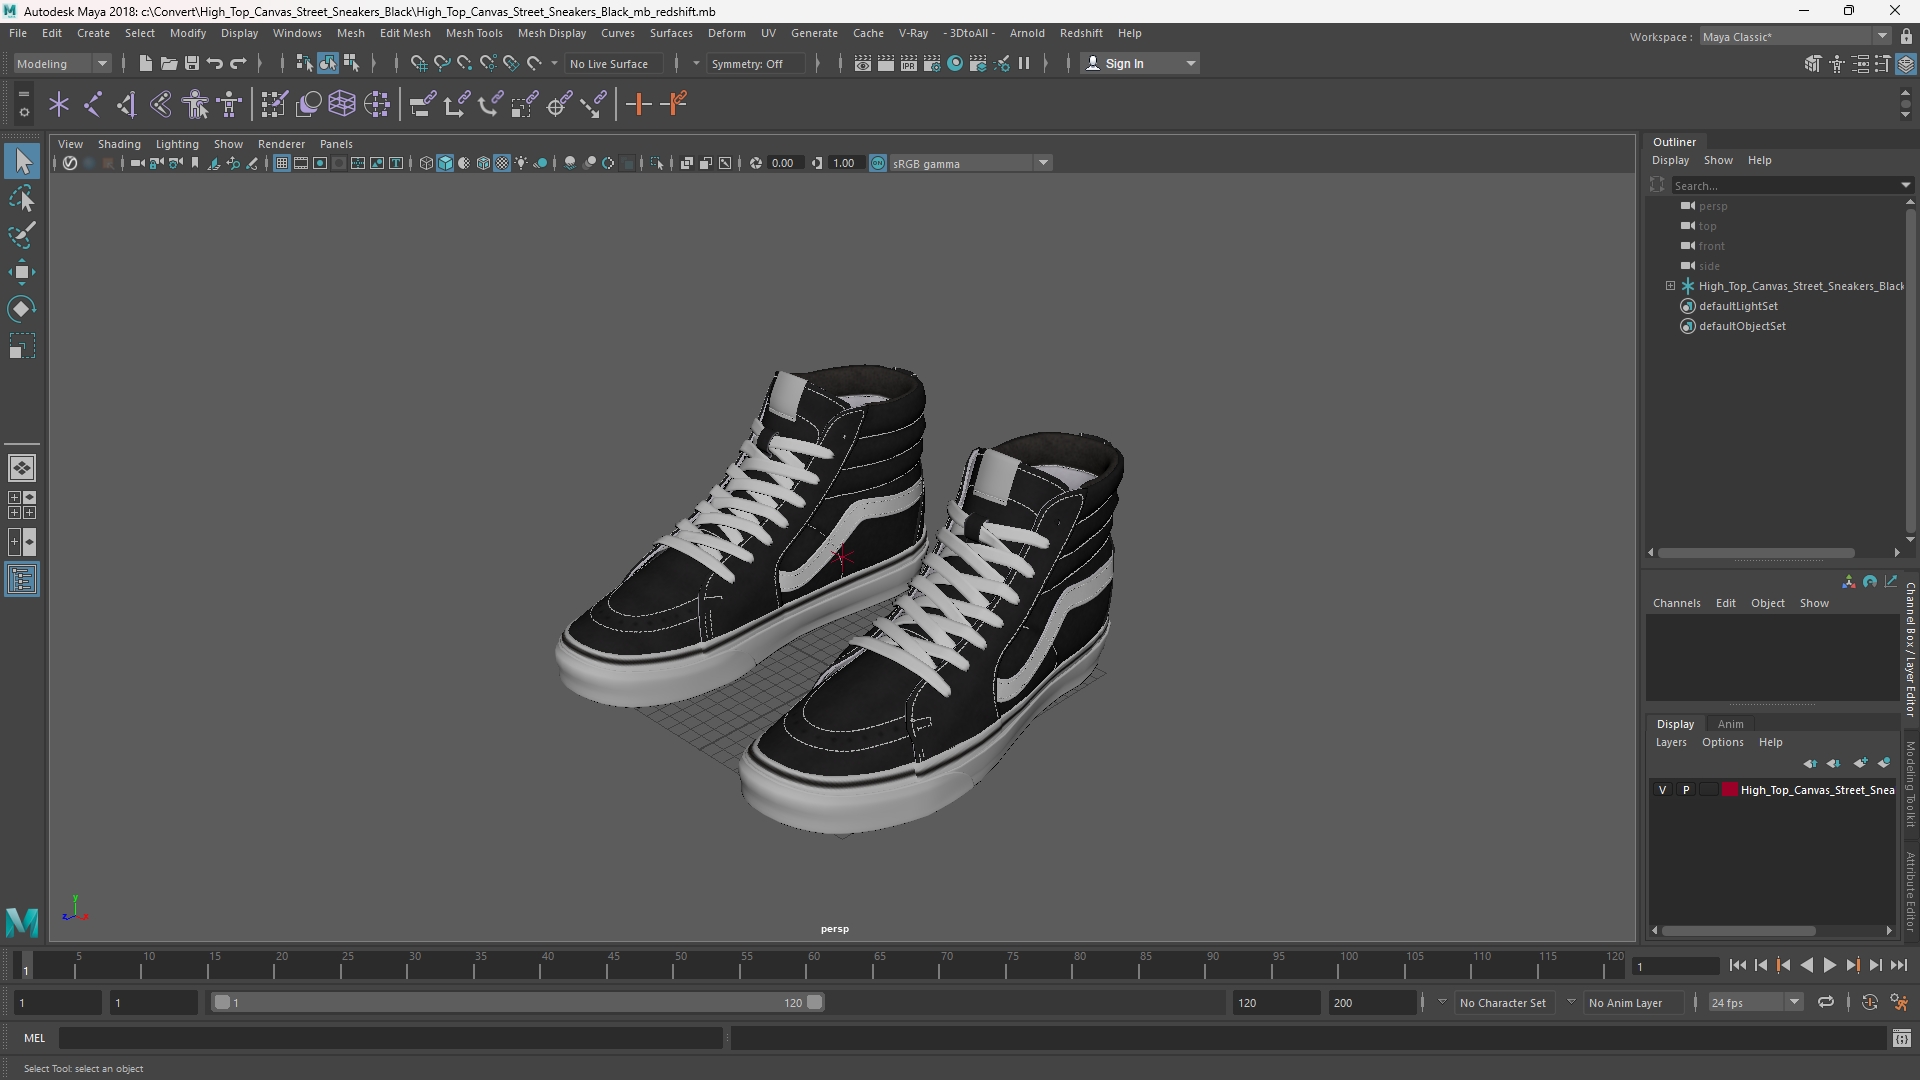Click the MEL command input line
The height and width of the screenshot is (1080, 1920).
(x=390, y=1038)
